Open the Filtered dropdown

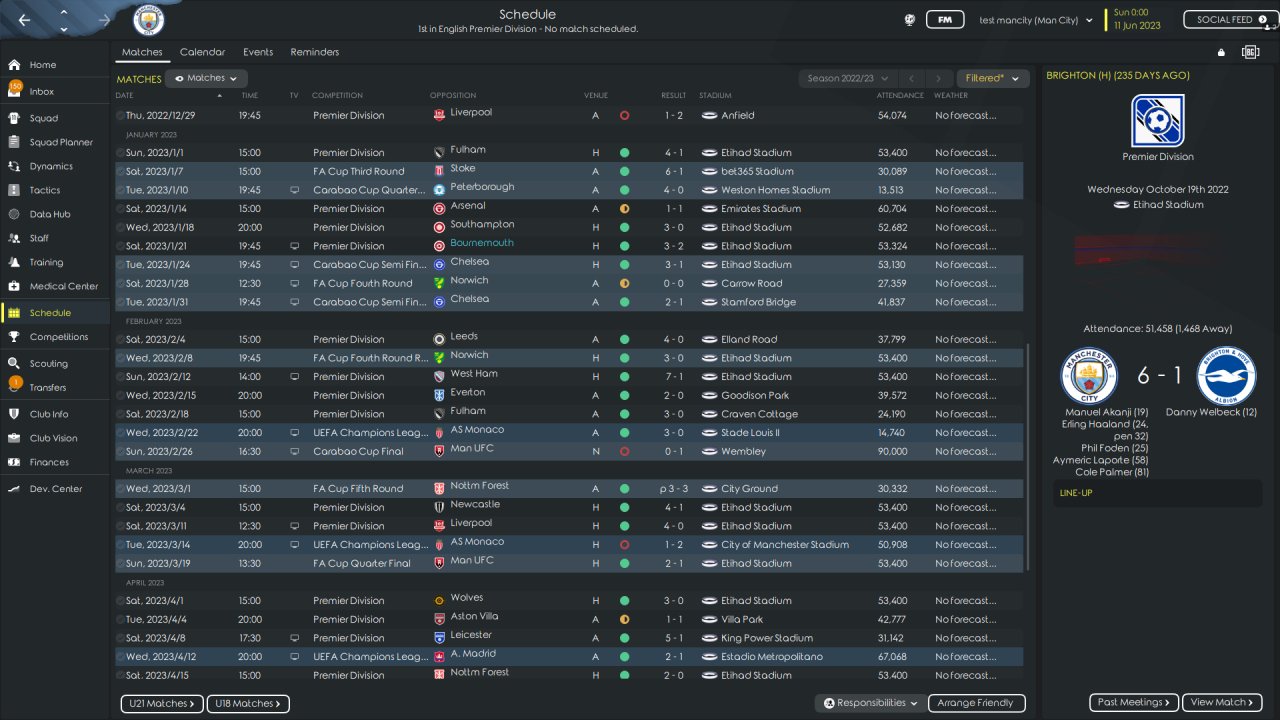click(992, 78)
